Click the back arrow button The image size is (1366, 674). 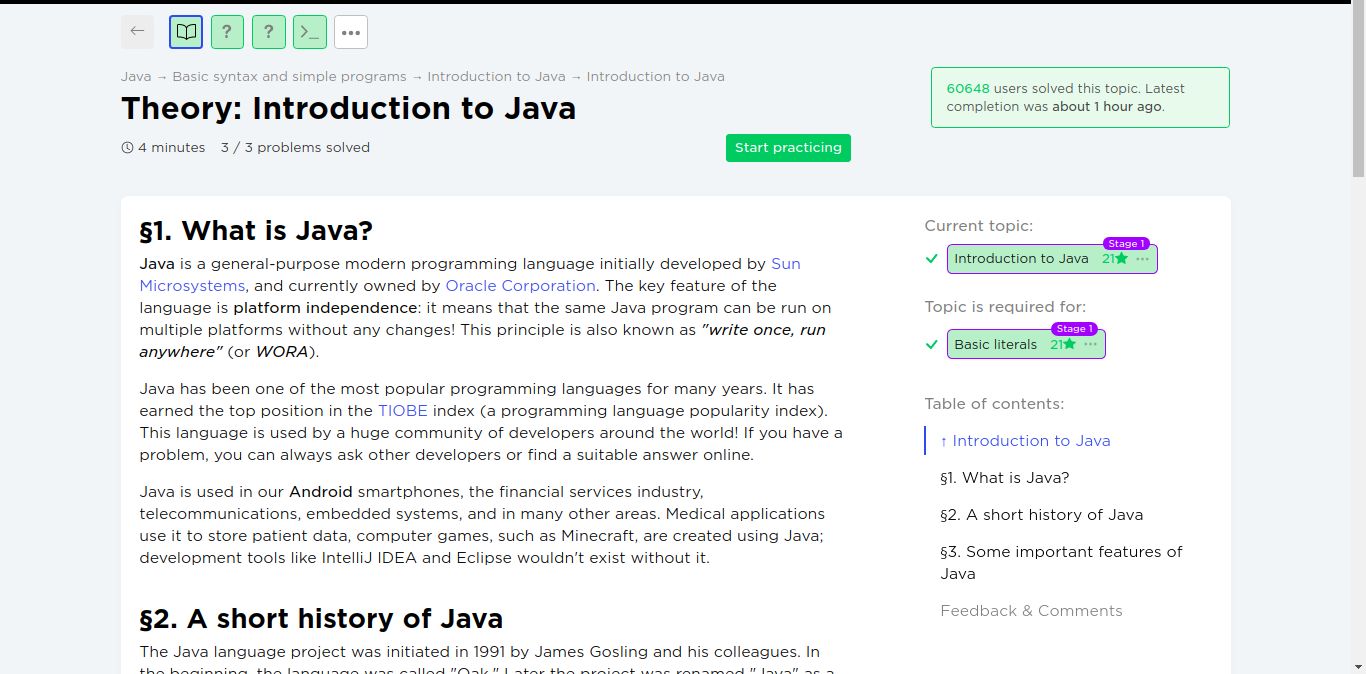[x=137, y=32]
